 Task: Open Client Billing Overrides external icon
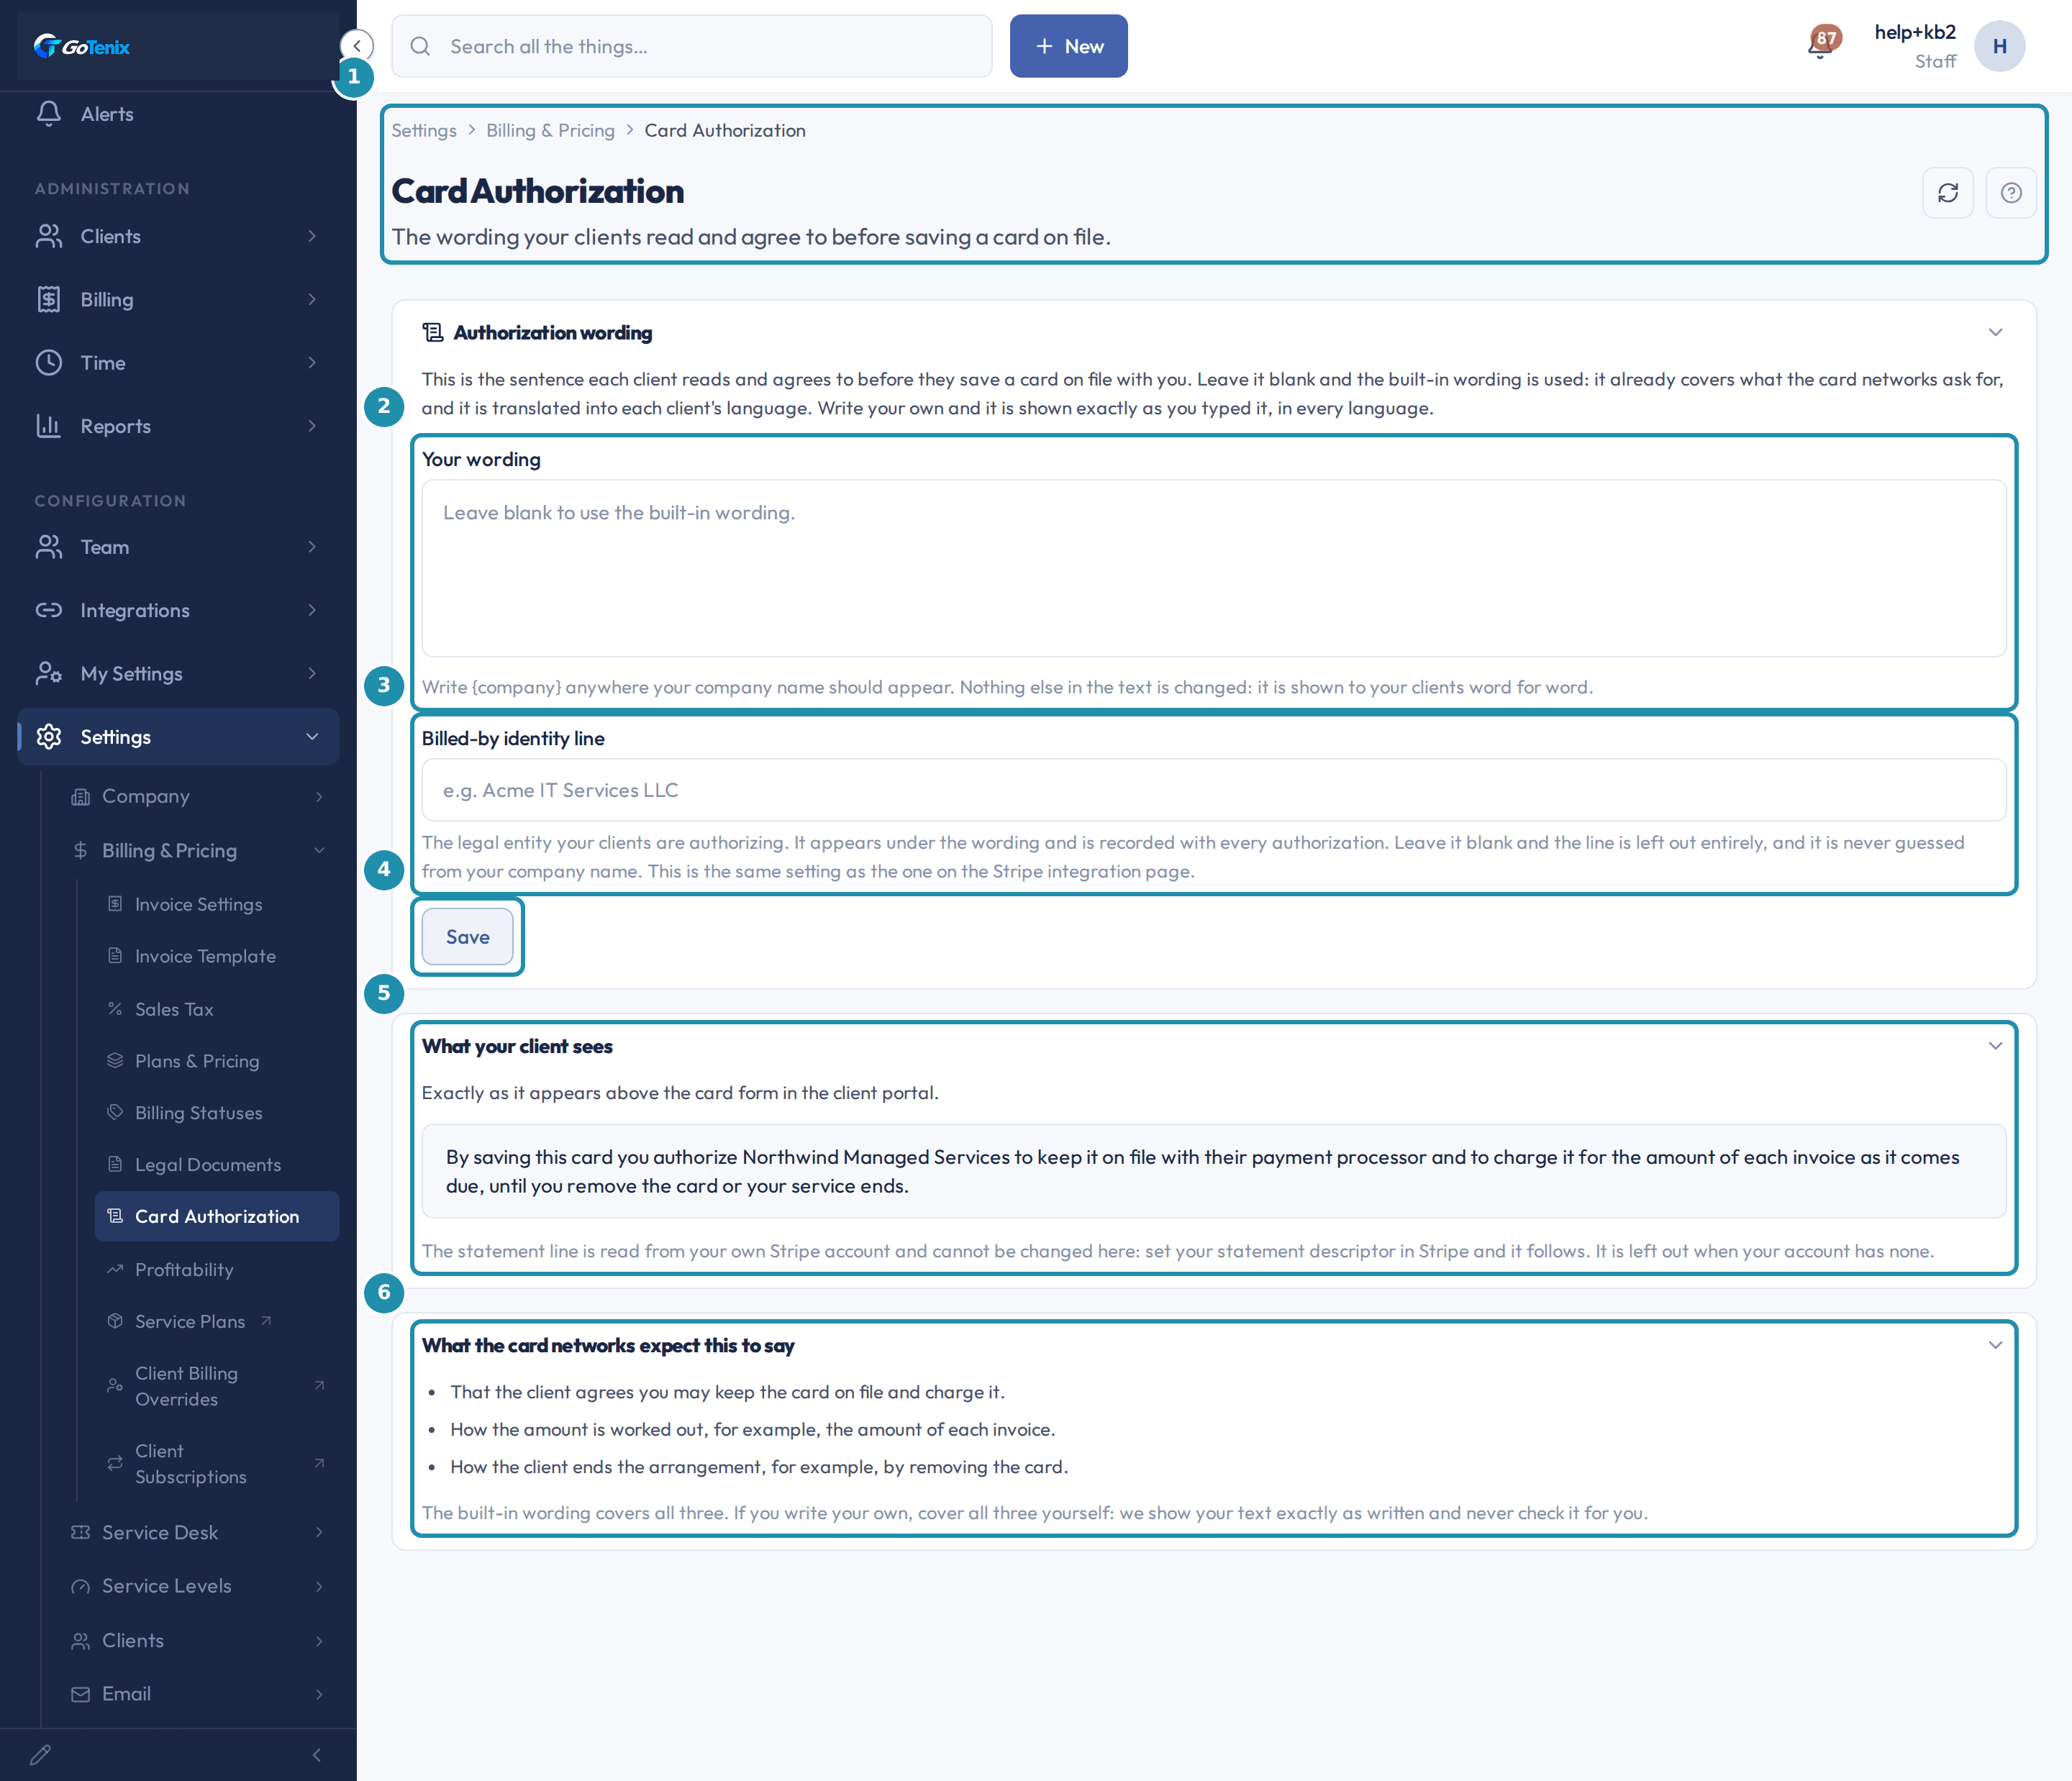pyautogui.click(x=319, y=1386)
